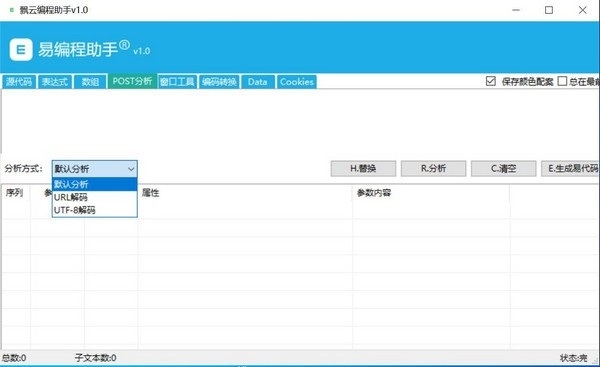Screen dimensions: 600x367
Task: Click the small green title bar app icon
Action: [12, 10]
